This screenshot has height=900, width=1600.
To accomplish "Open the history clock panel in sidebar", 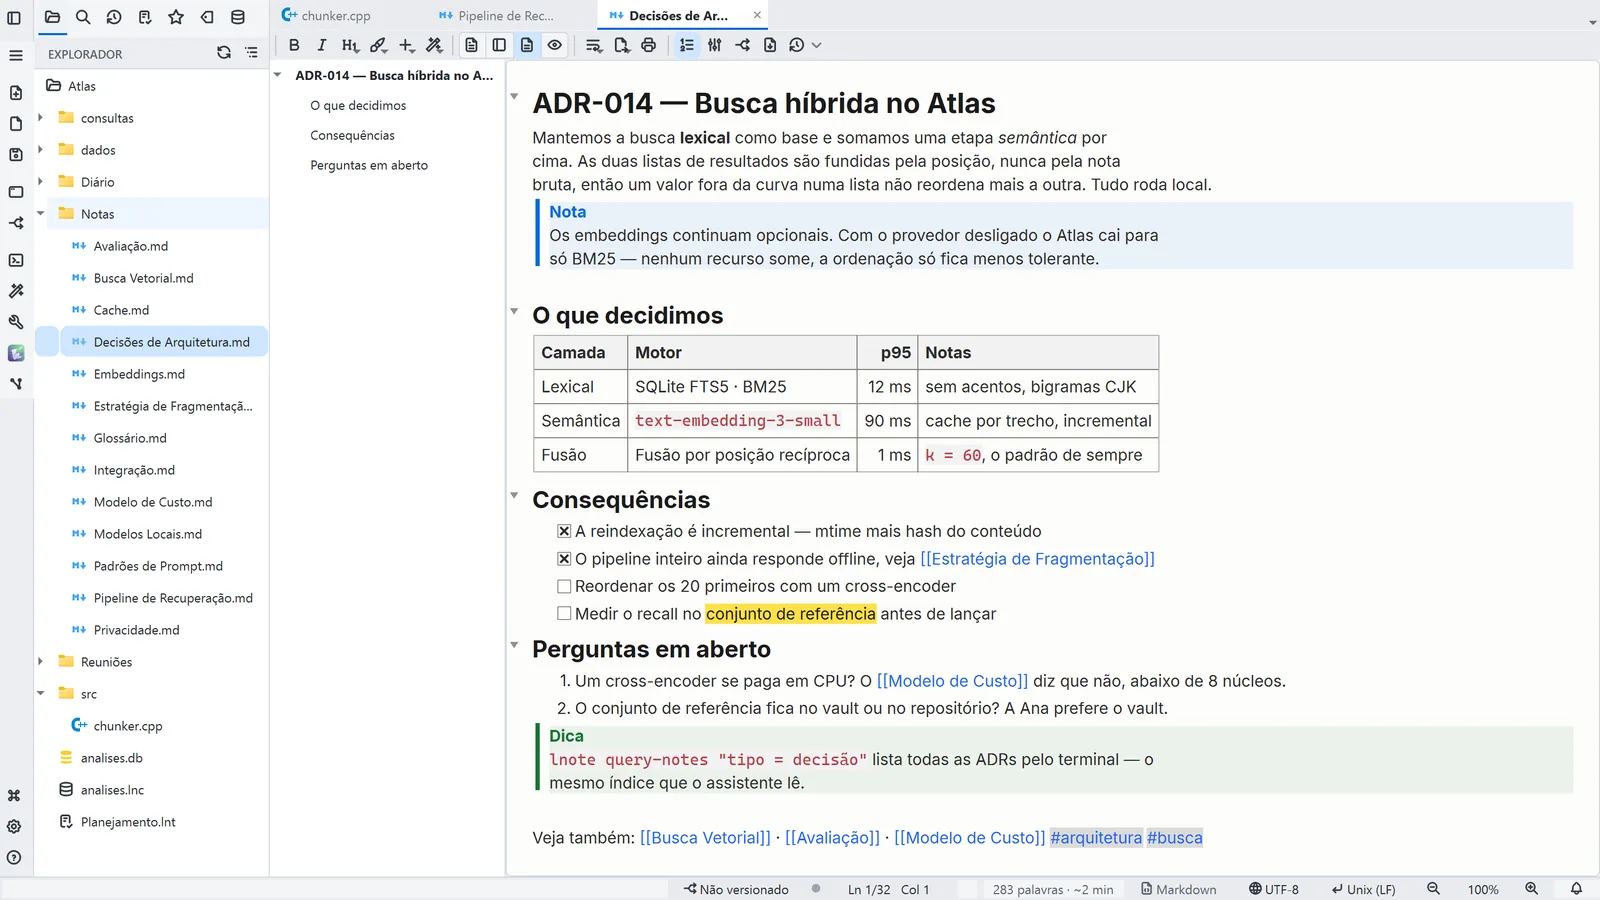I will (x=114, y=17).
